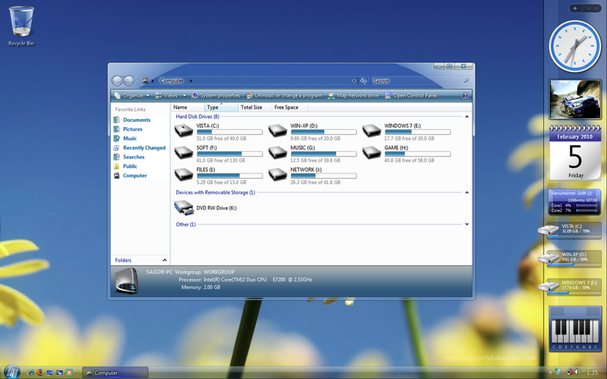Show hidden system tray icons arrow
Screen dimensions: 607x379
tap(549, 372)
